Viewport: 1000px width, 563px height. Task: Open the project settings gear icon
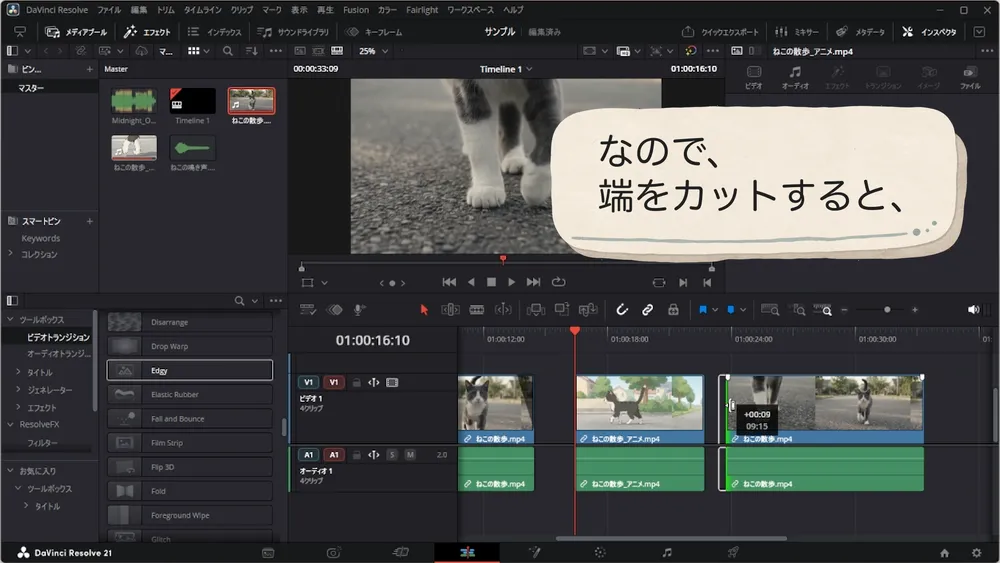point(976,553)
